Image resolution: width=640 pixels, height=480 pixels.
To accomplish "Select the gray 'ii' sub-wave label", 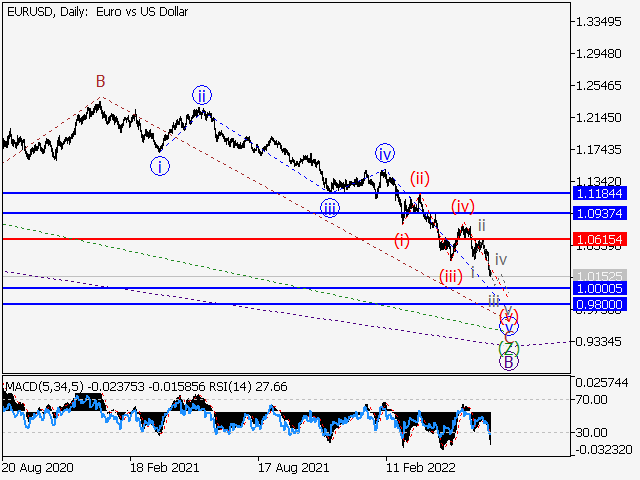I will [482, 225].
